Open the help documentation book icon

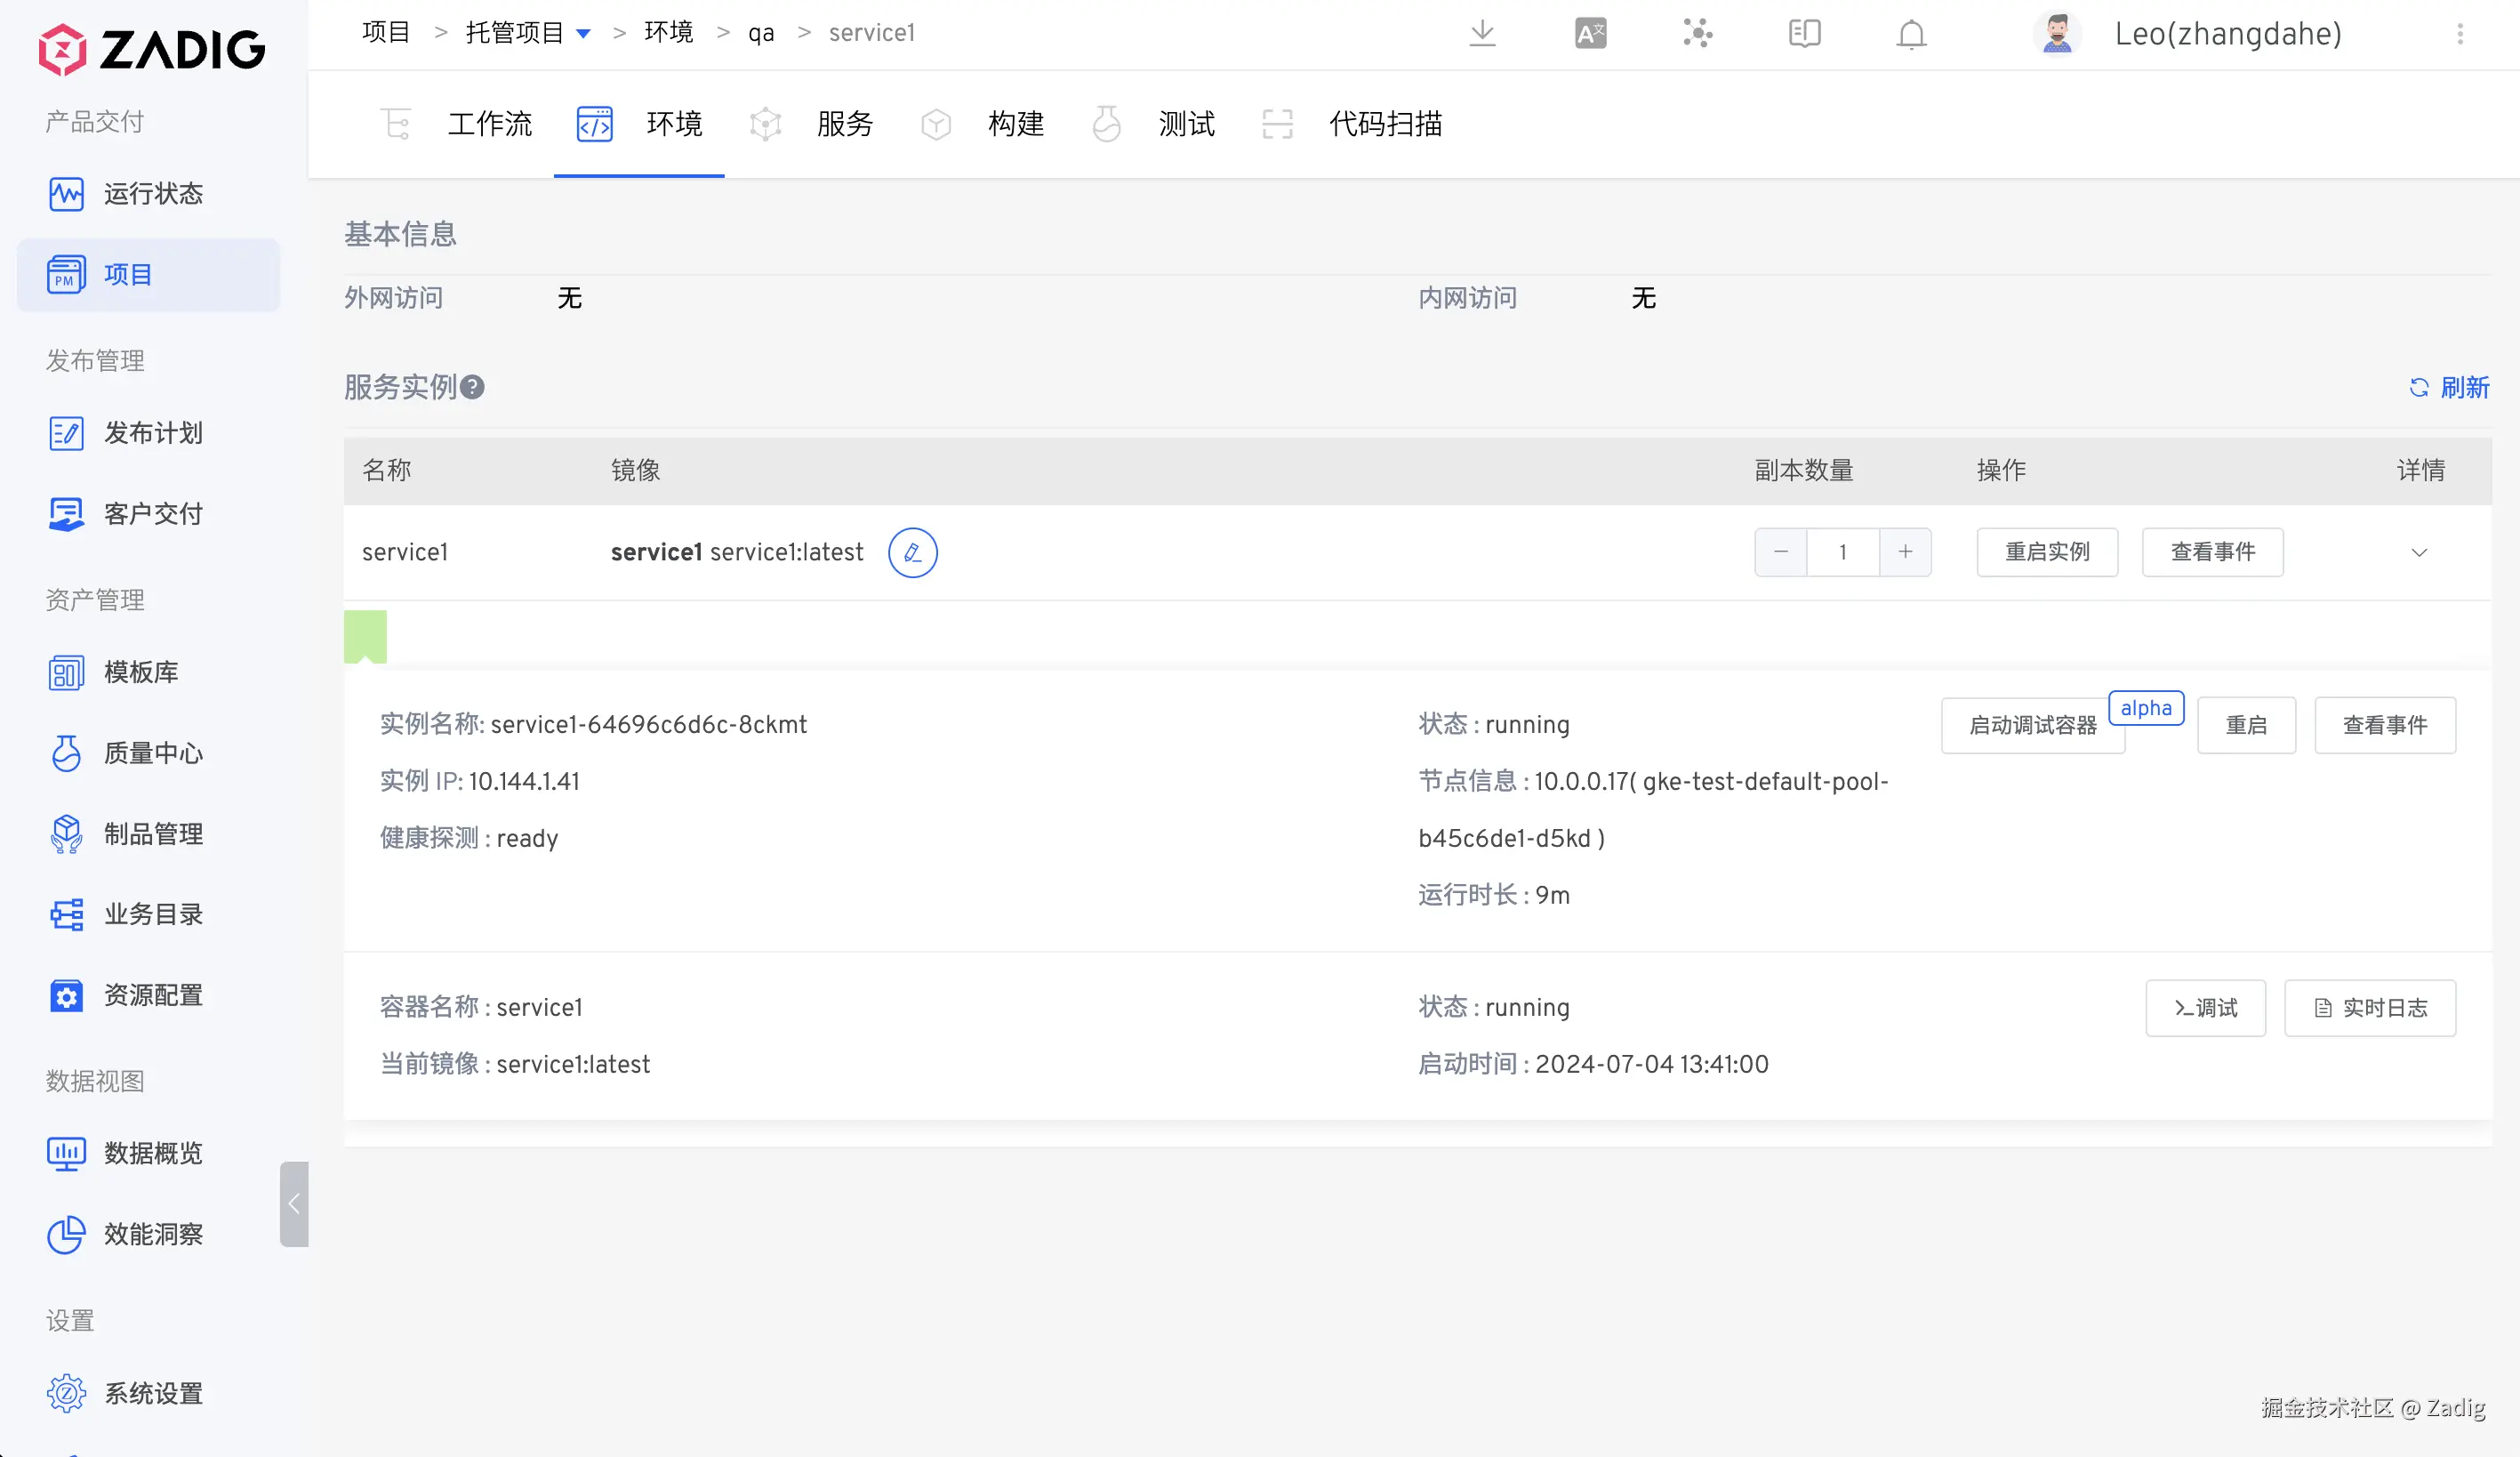pyautogui.click(x=1804, y=34)
